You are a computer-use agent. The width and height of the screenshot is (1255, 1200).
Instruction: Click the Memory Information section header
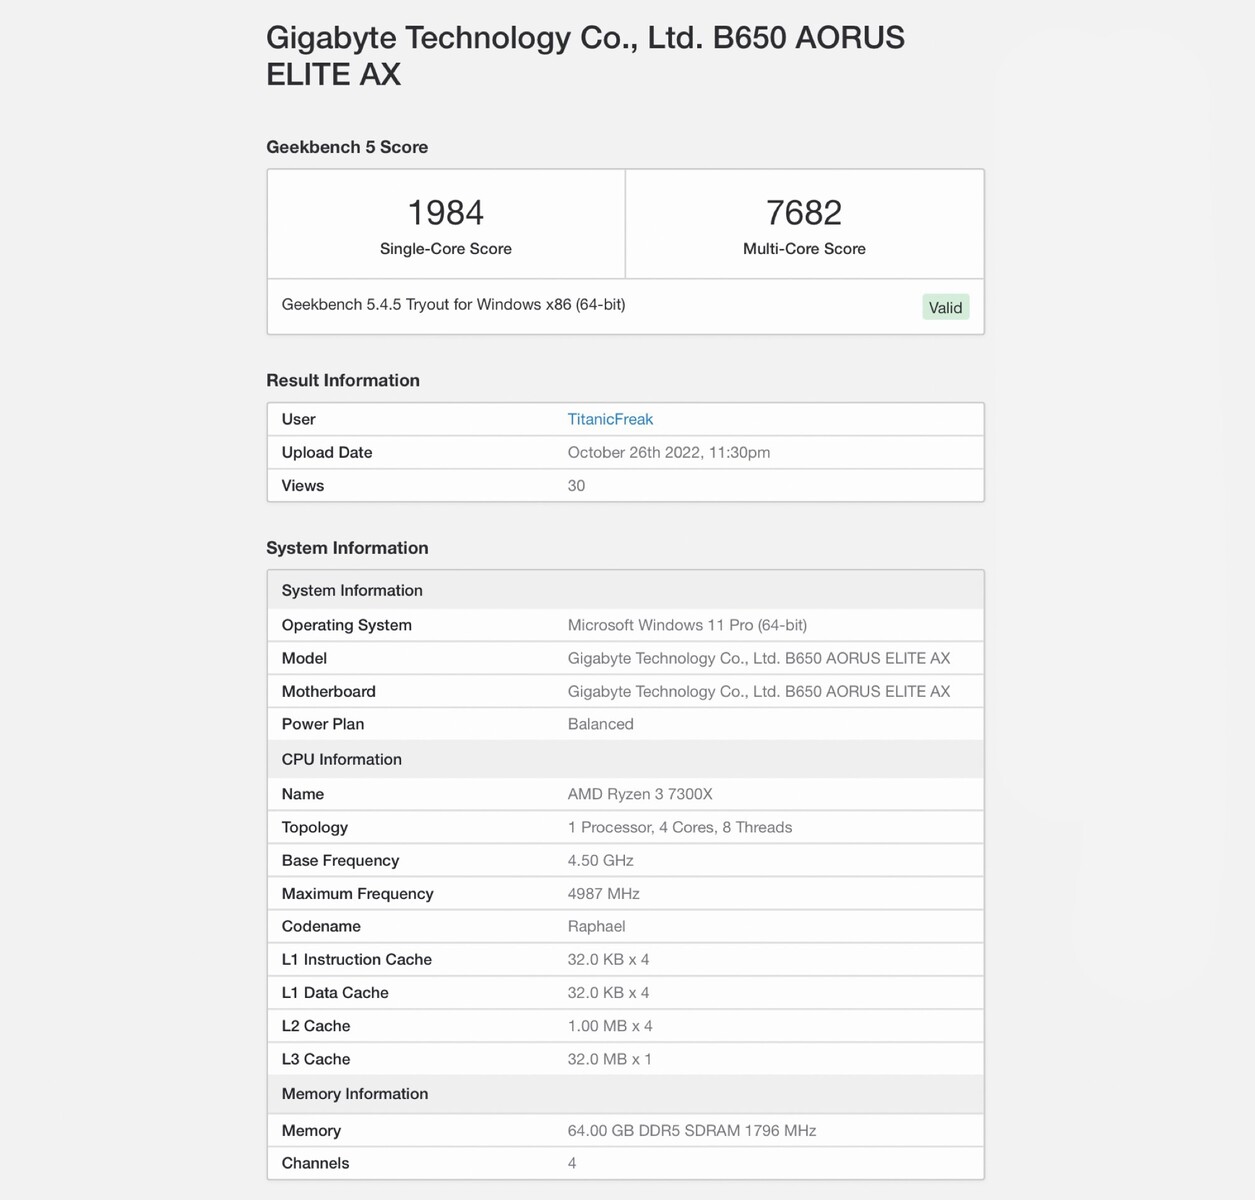point(625,1094)
